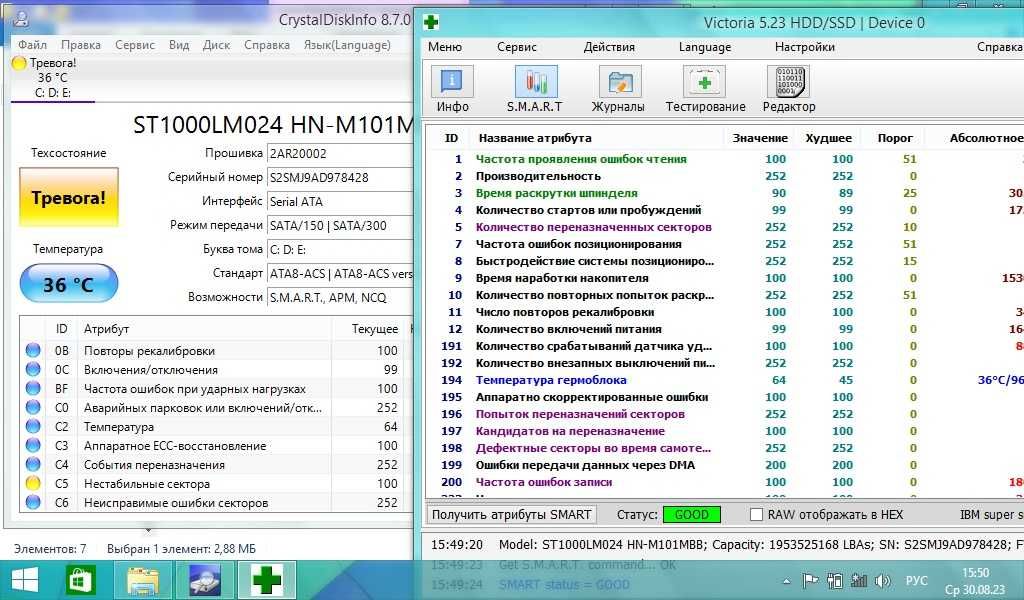Select Аварийных парковок или включений row
1024x600 pixels.
216,407
